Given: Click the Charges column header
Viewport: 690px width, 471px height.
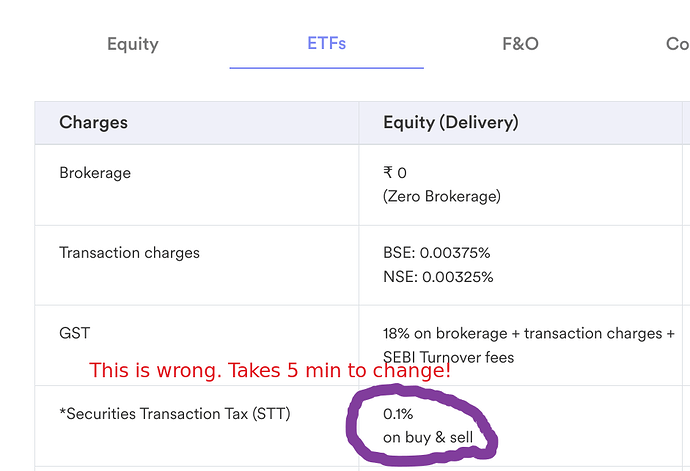Looking at the screenshot, I should pyautogui.click(x=93, y=122).
